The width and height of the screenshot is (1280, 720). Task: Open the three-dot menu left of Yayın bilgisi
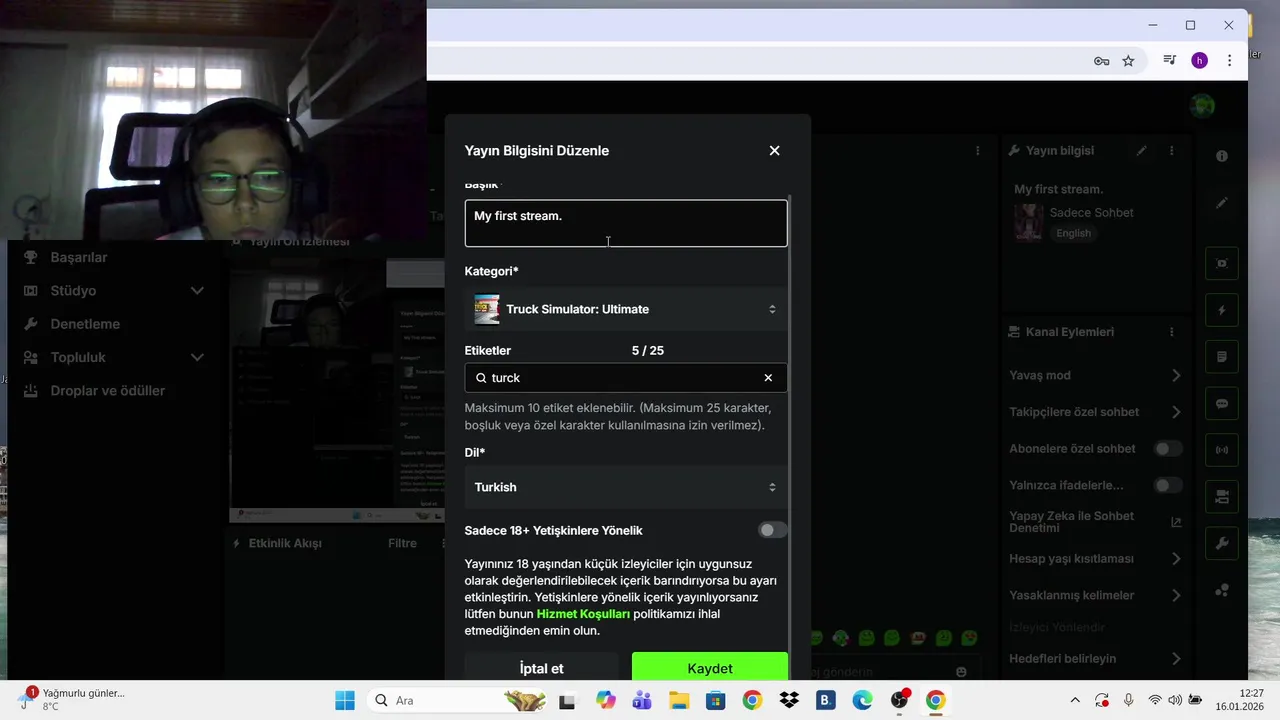coord(978,151)
